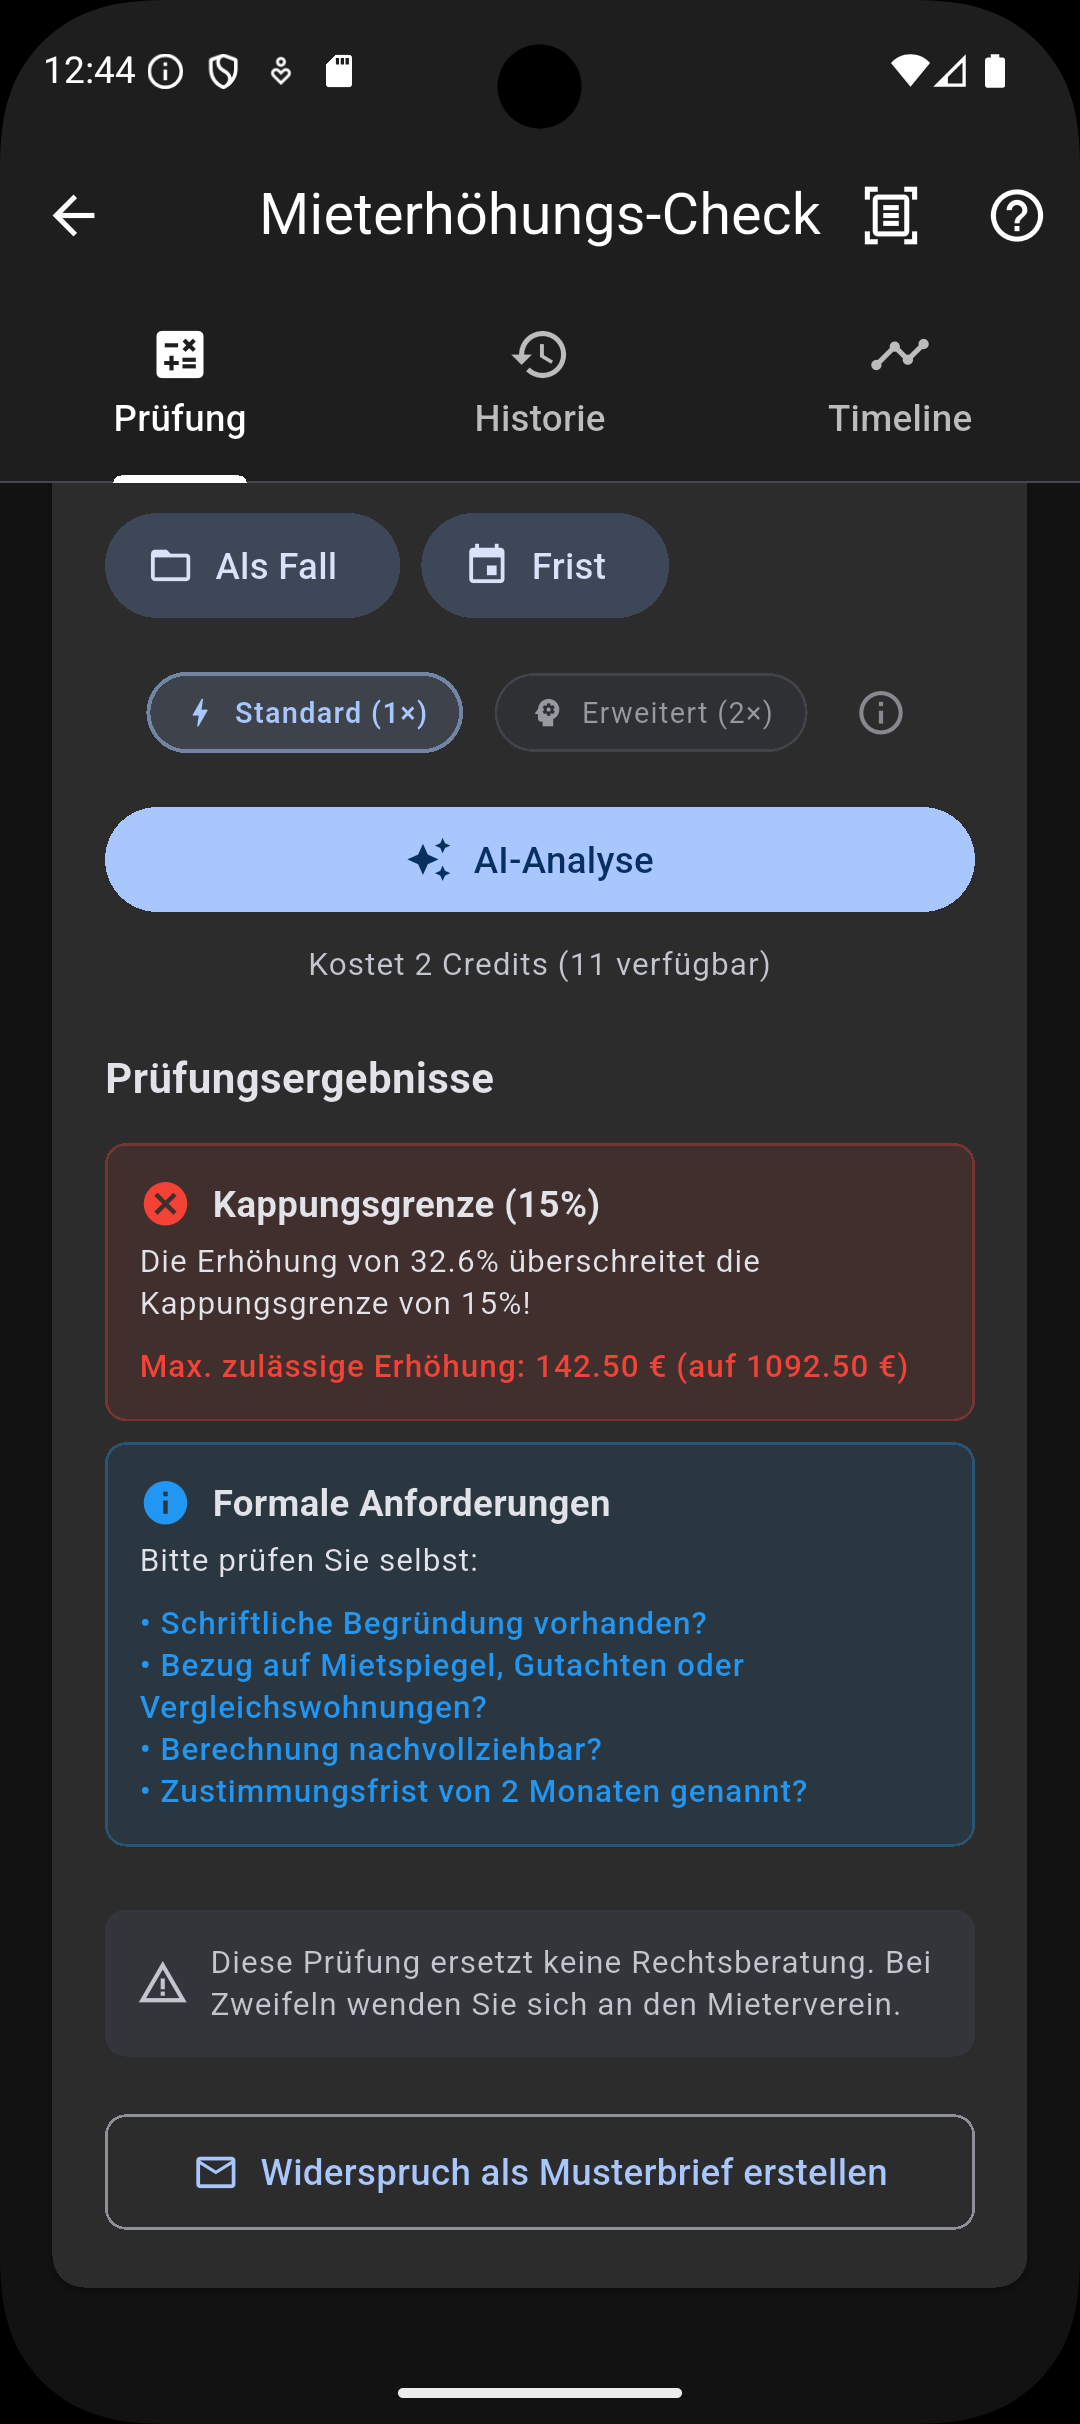Switch to the Erweitert (2×) analysis mode
Image resolution: width=1080 pixels, height=2424 pixels.
[649, 712]
